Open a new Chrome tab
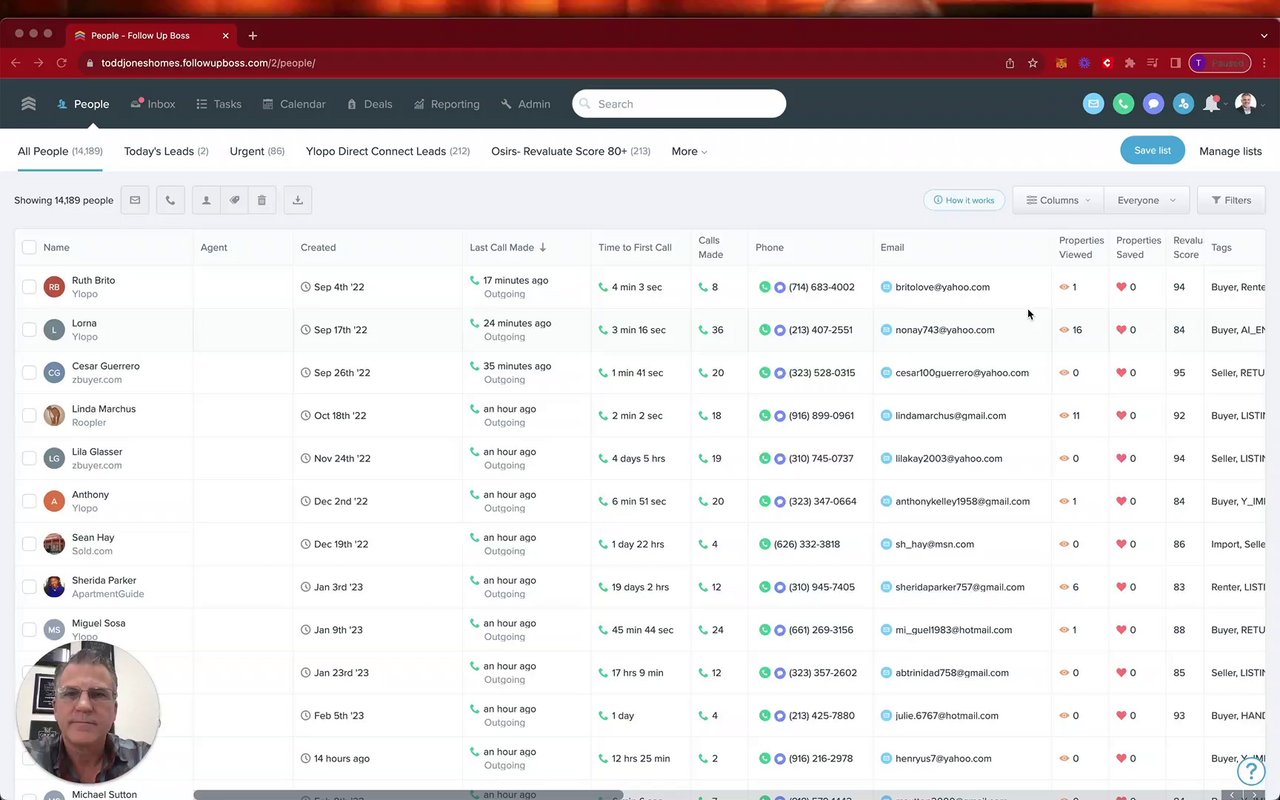The width and height of the screenshot is (1280, 800). click(253, 35)
